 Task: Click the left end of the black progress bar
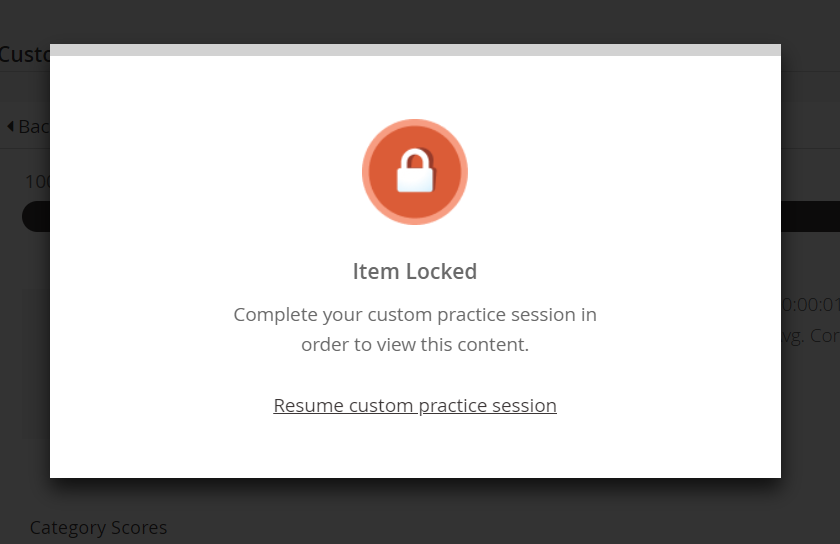(35, 216)
